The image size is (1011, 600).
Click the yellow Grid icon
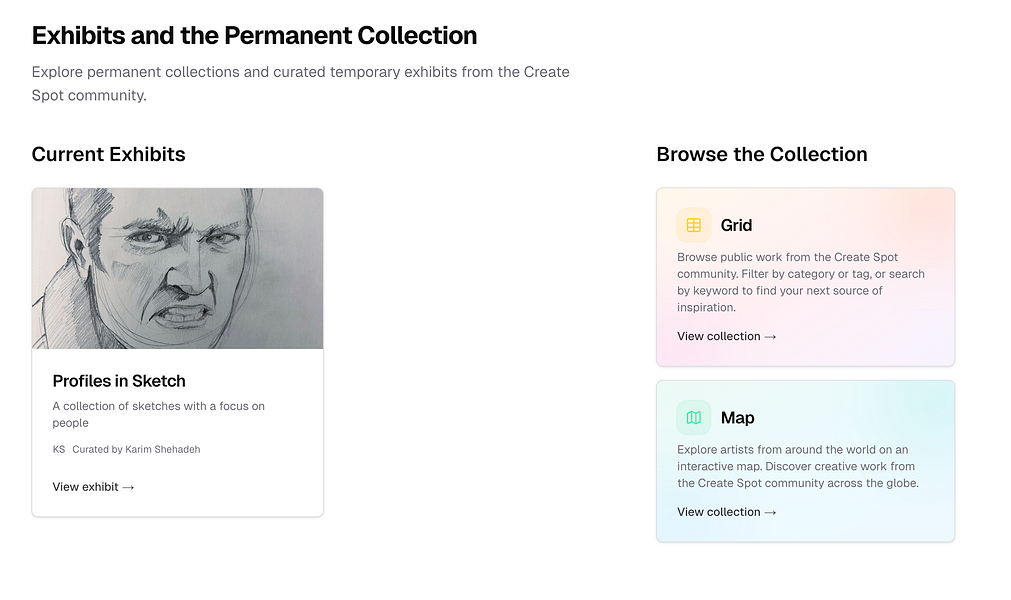(694, 225)
